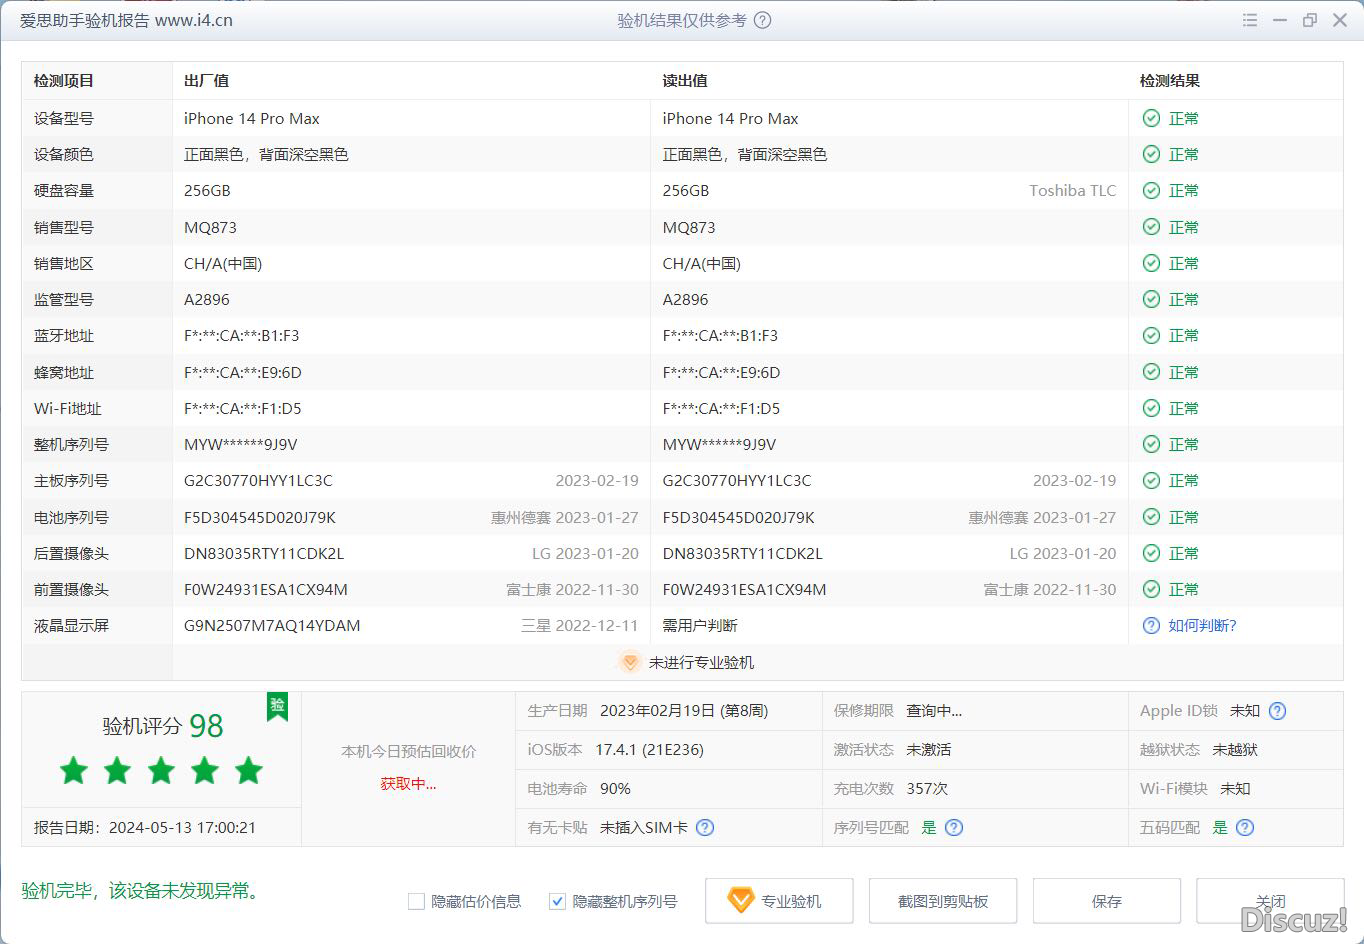The image size is (1364, 944).
Task: Click the factory value MQ873 cell
Action: (211, 227)
